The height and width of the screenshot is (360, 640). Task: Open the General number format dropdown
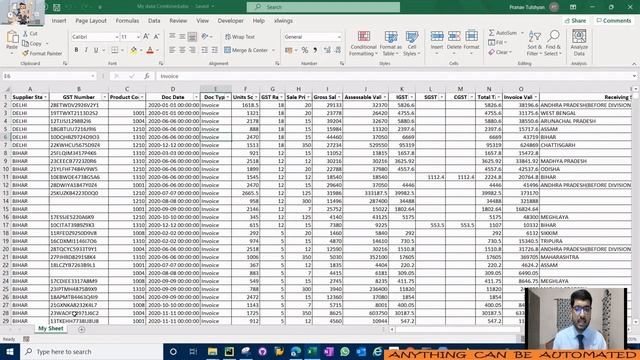339,37
